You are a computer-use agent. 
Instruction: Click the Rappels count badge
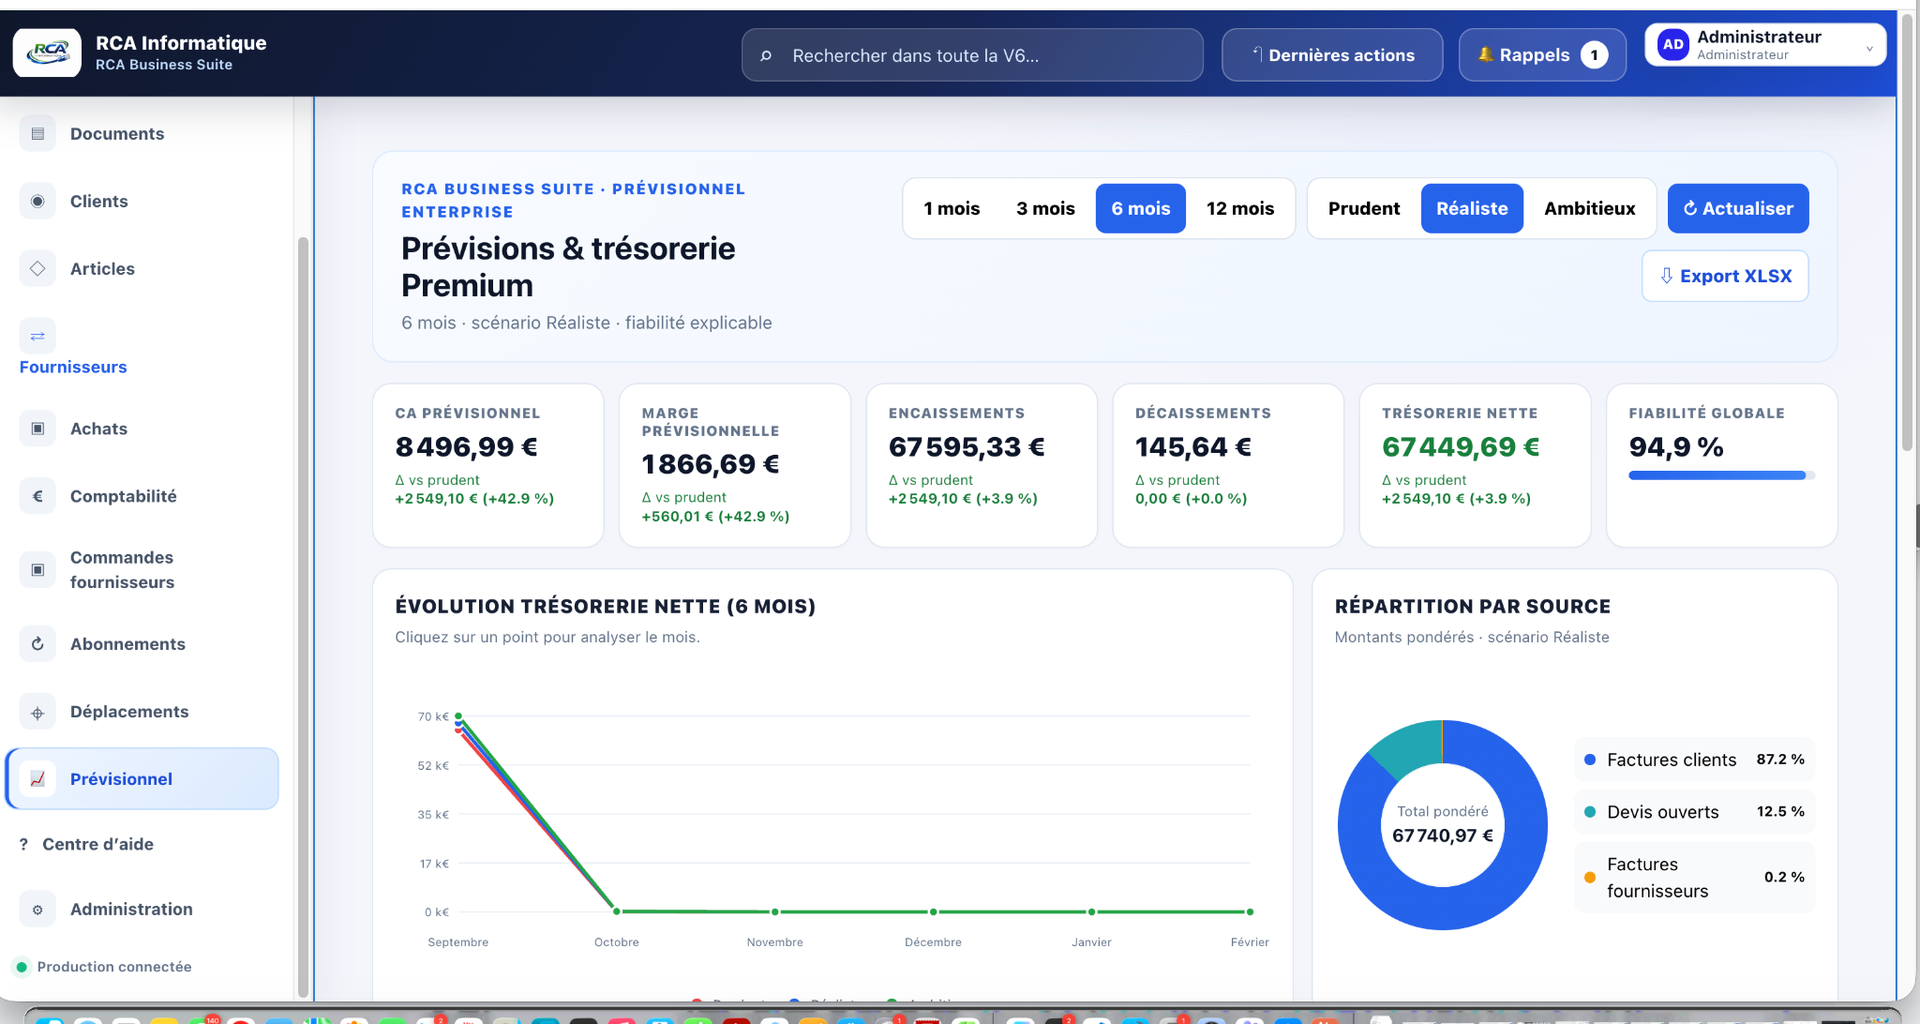coord(1594,55)
